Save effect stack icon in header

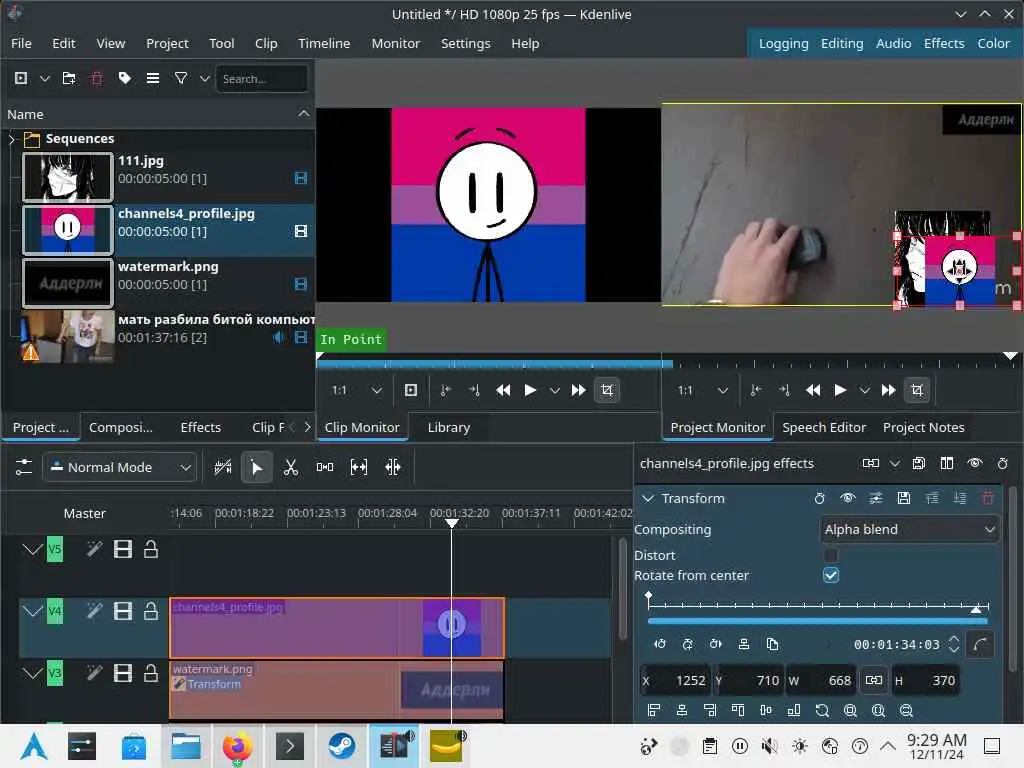click(919, 463)
